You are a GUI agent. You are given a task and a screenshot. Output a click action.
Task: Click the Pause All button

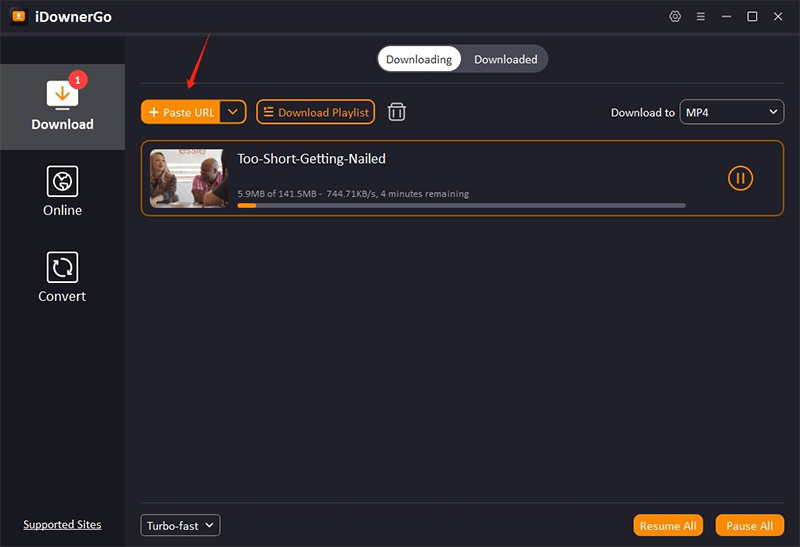click(749, 525)
